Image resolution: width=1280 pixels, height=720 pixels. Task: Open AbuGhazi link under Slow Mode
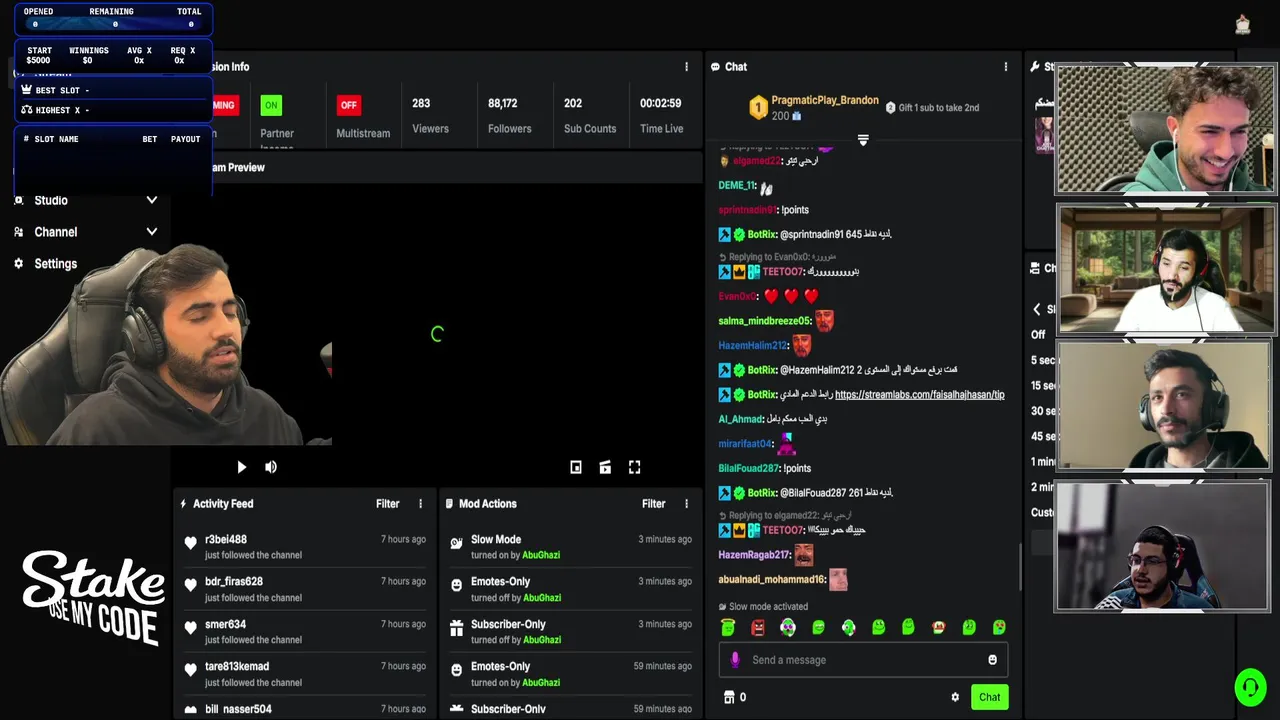coord(541,555)
